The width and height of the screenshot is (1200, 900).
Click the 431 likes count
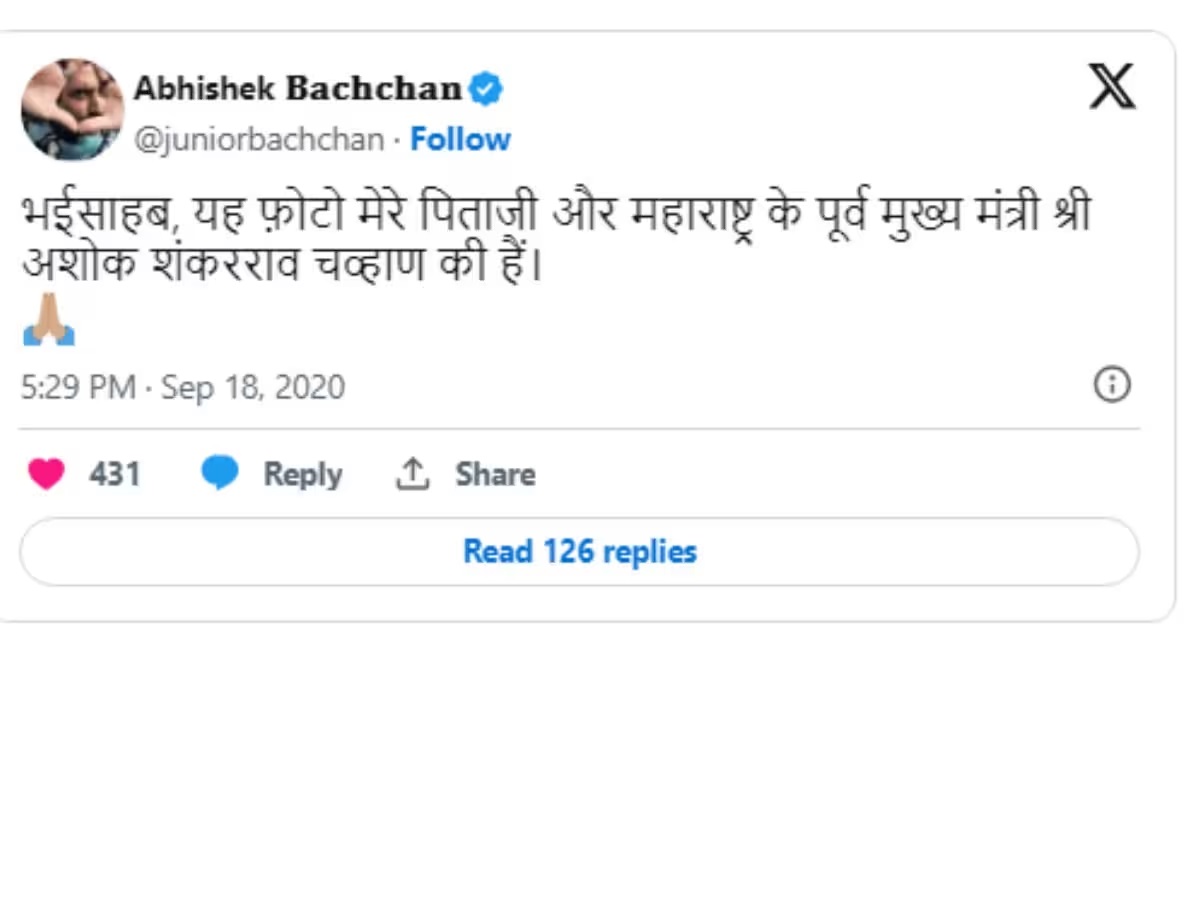click(x=114, y=474)
